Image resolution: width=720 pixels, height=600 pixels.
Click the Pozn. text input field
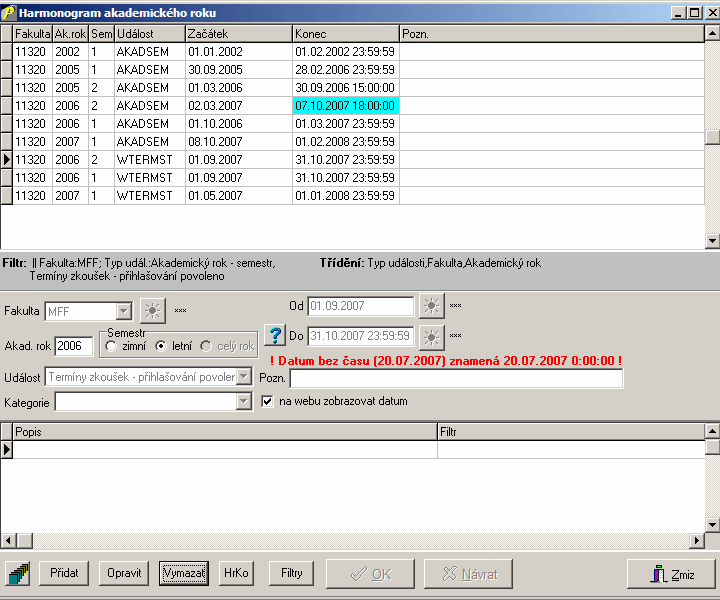pos(456,378)
